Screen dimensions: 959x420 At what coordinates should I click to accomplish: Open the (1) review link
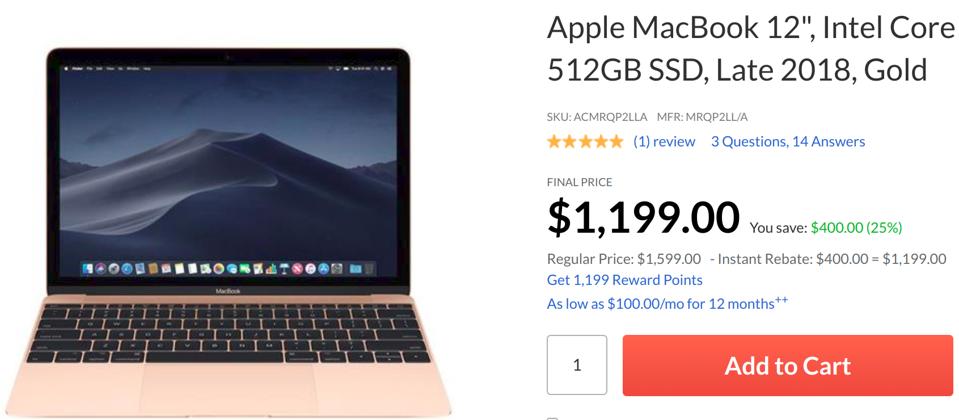point(664,142)
